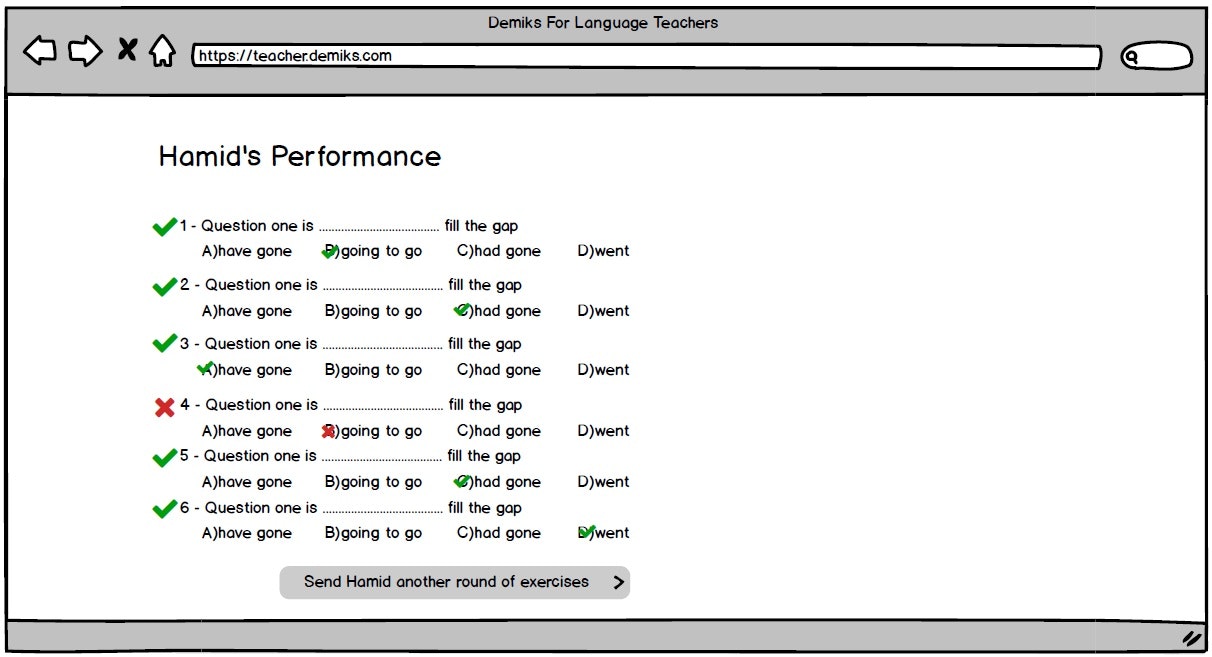The image size is (1212, 657).
Task: Click the search magnifier box
Action: click(x=1157, y=57)
